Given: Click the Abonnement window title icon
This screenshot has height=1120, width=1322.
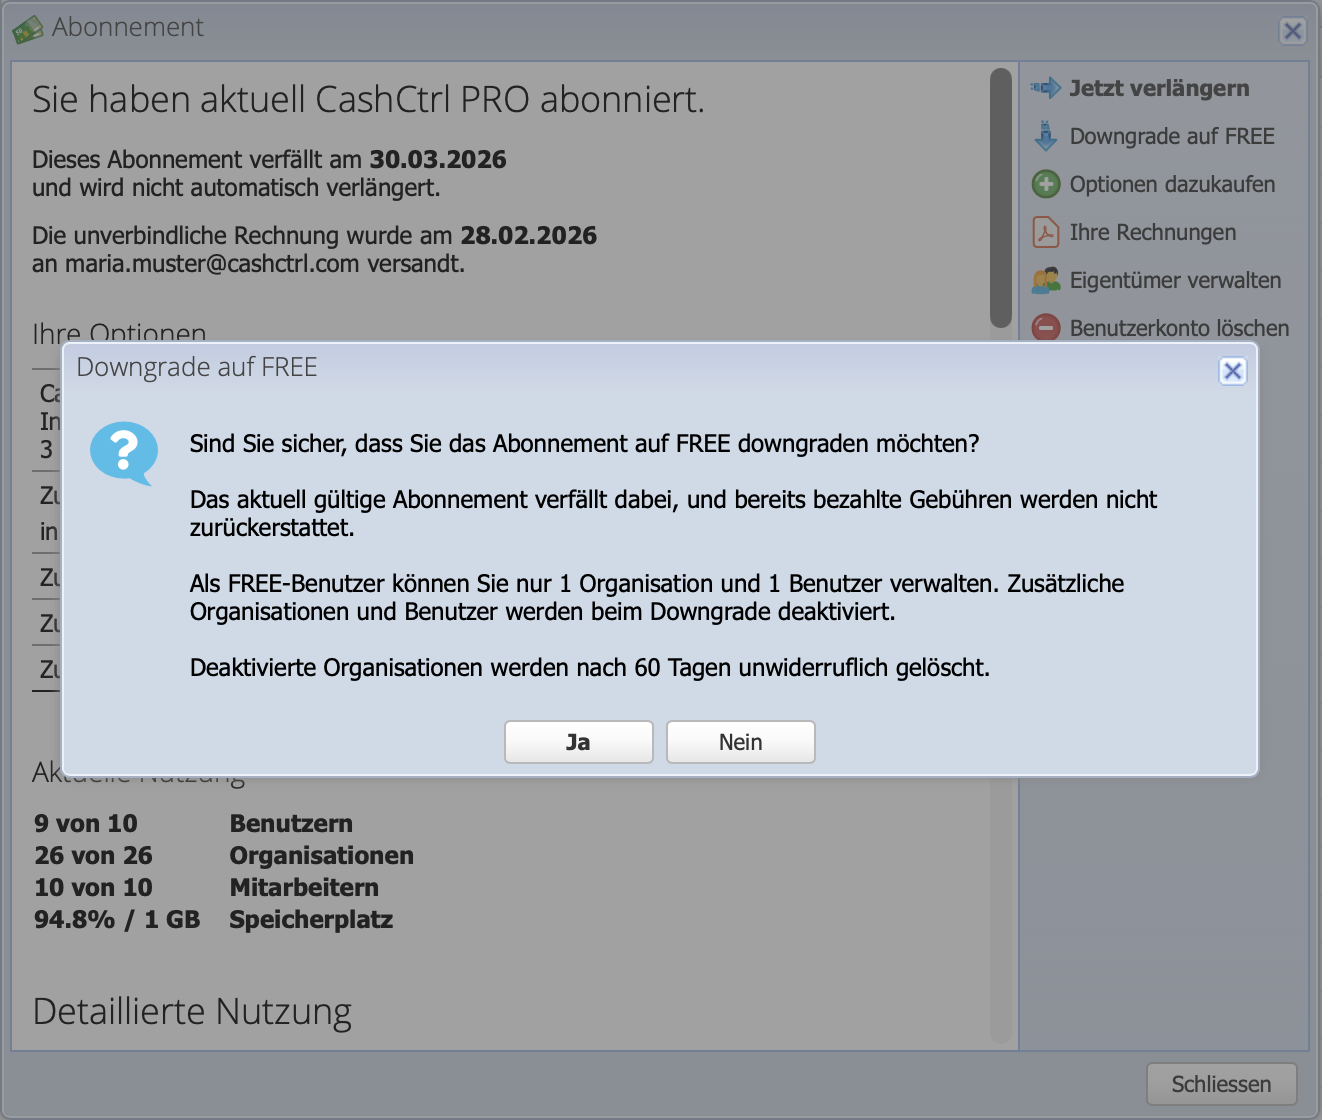Looking at the screenshot, I should point(28,29).
